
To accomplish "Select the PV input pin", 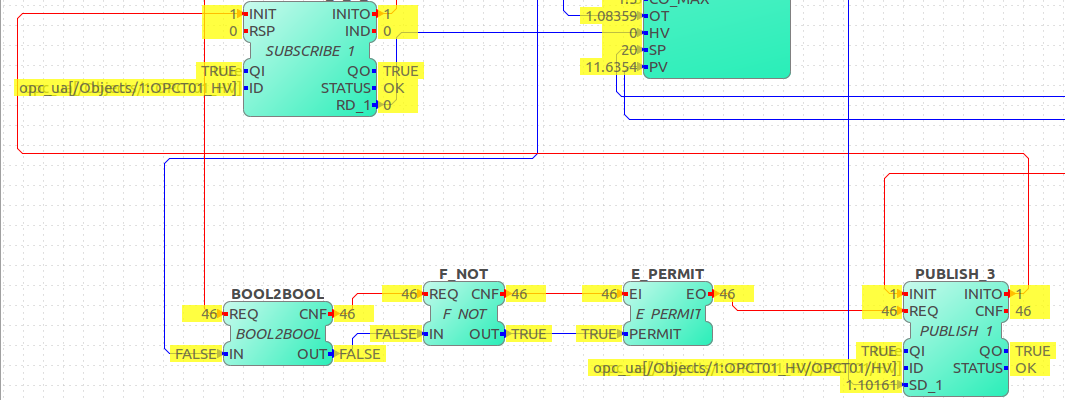I will tap(659, 67).
